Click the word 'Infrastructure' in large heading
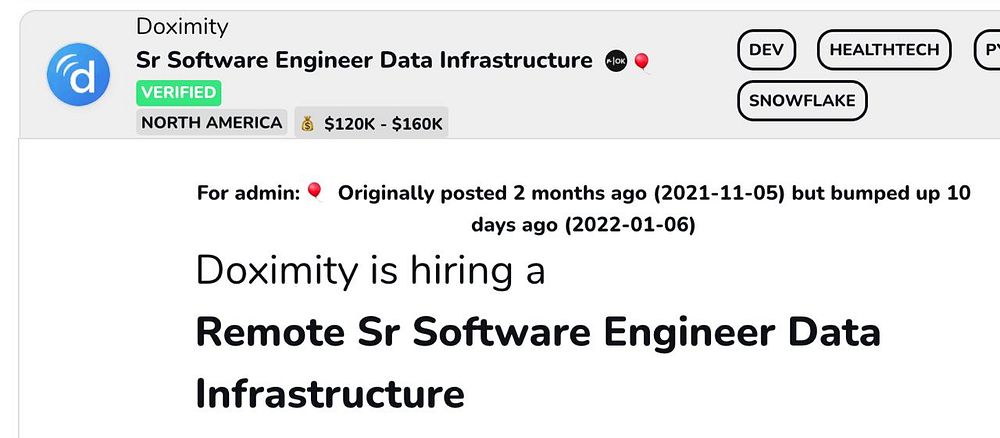This screenshot has width=1000, height=438. pos(330,392)
